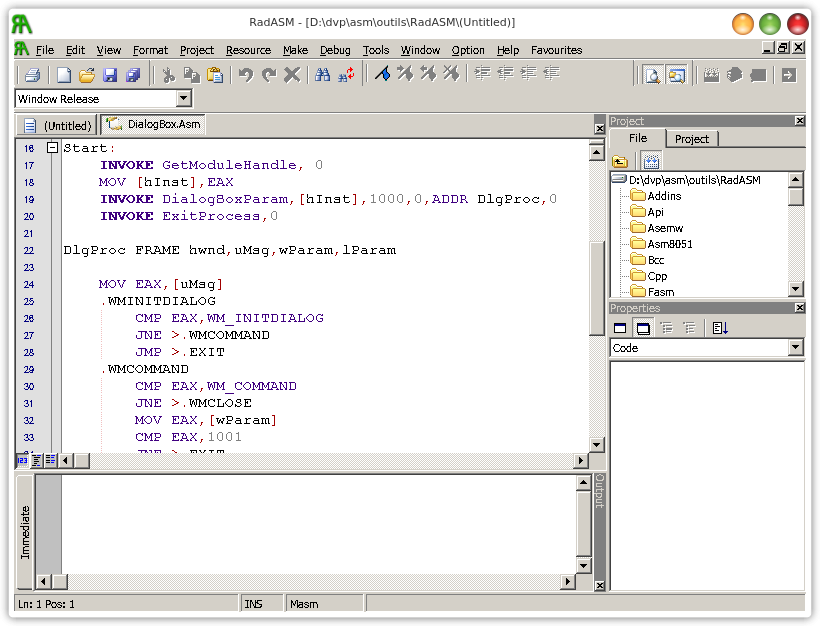Toggle line numbers button at editor bottom-left
Screen dimensions: 820x626
22,460
